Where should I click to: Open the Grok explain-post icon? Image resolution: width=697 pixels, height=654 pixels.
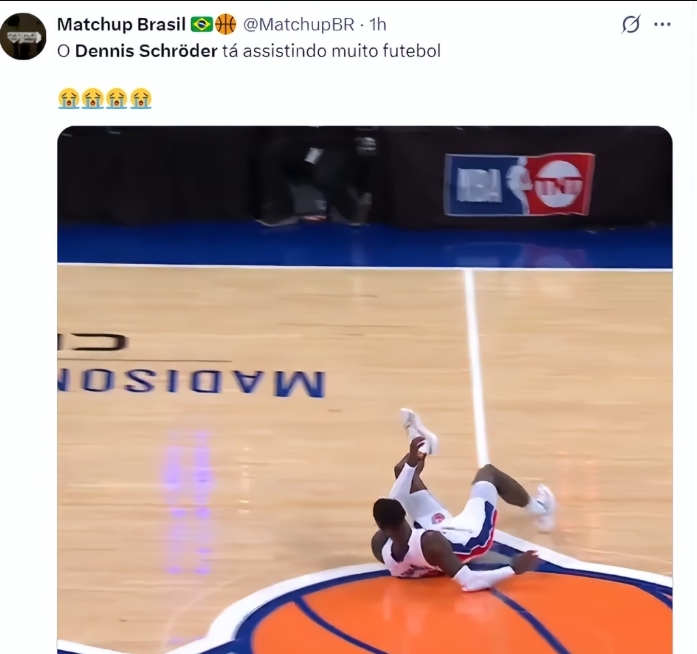[x=631, y=24]
